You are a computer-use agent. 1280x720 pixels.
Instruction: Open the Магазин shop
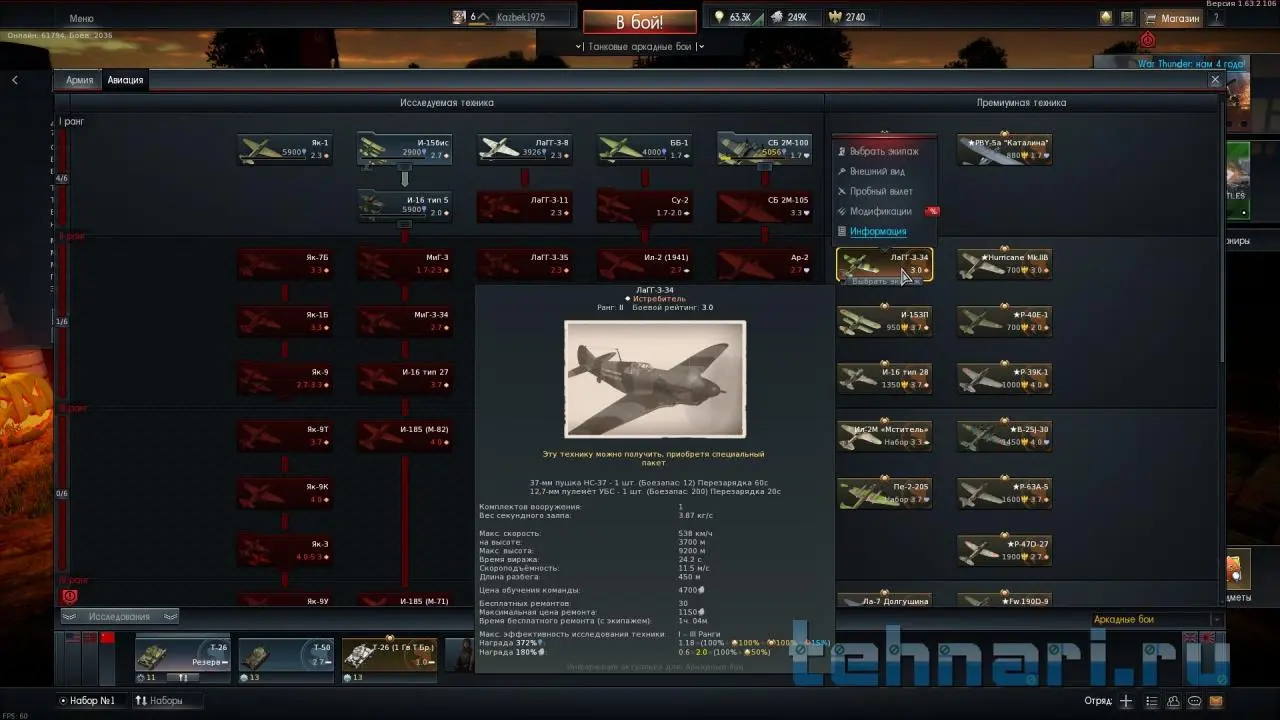pos(1170,18)
